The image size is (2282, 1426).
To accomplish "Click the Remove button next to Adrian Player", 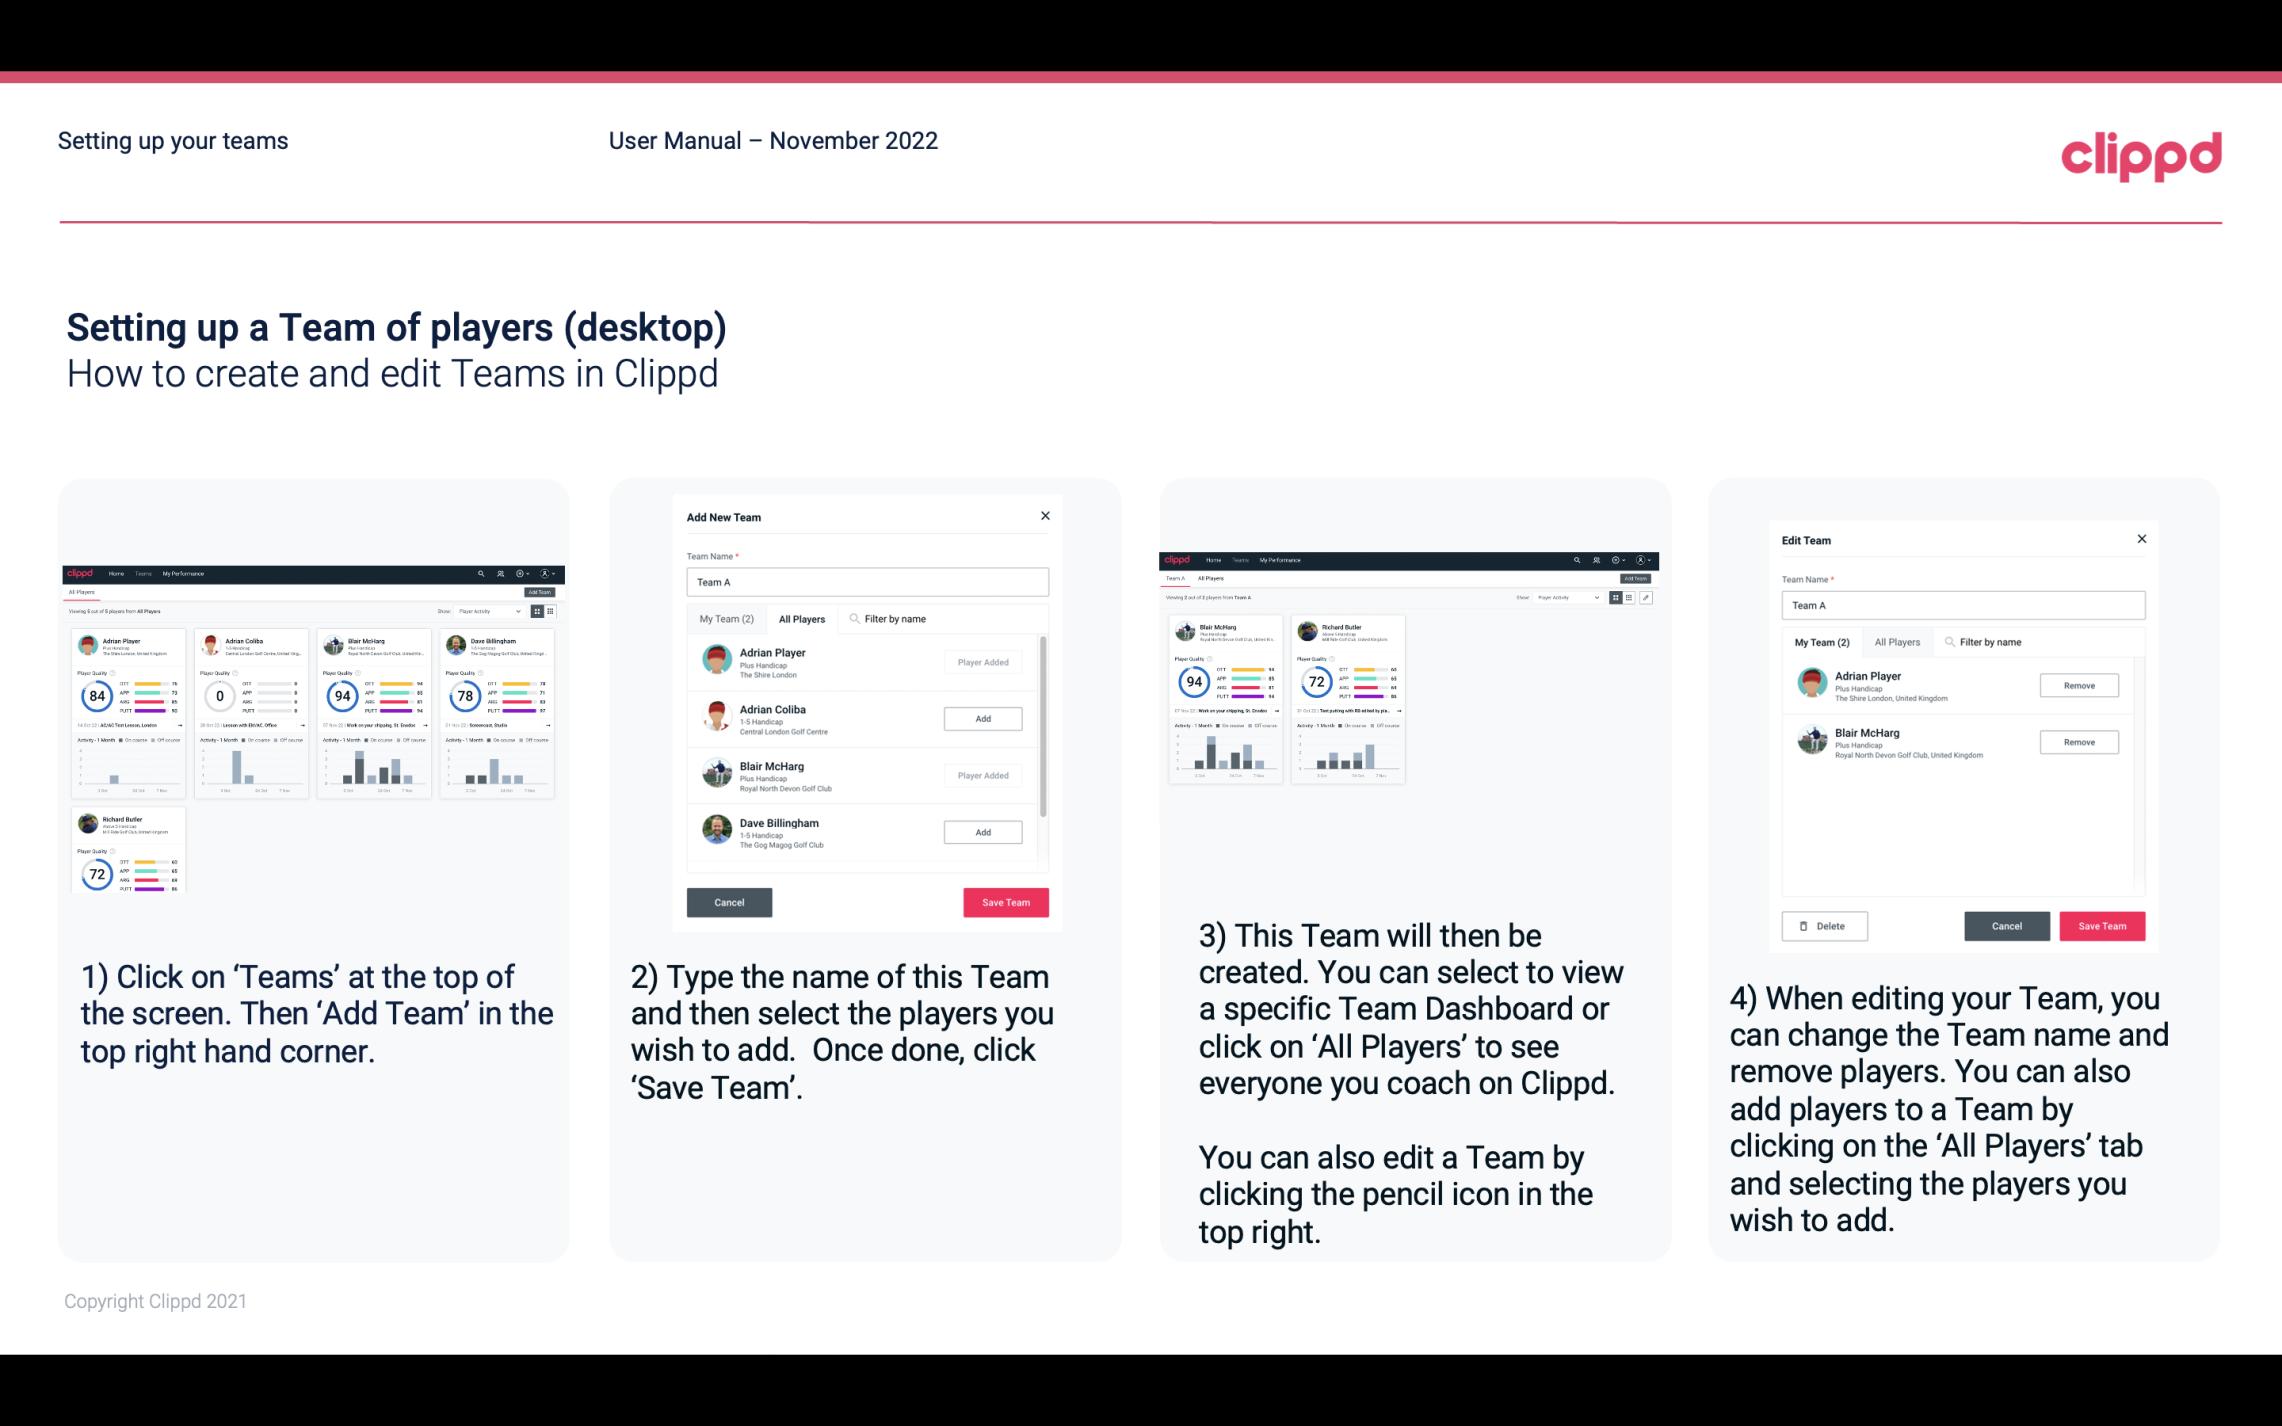I will 2080,685.
